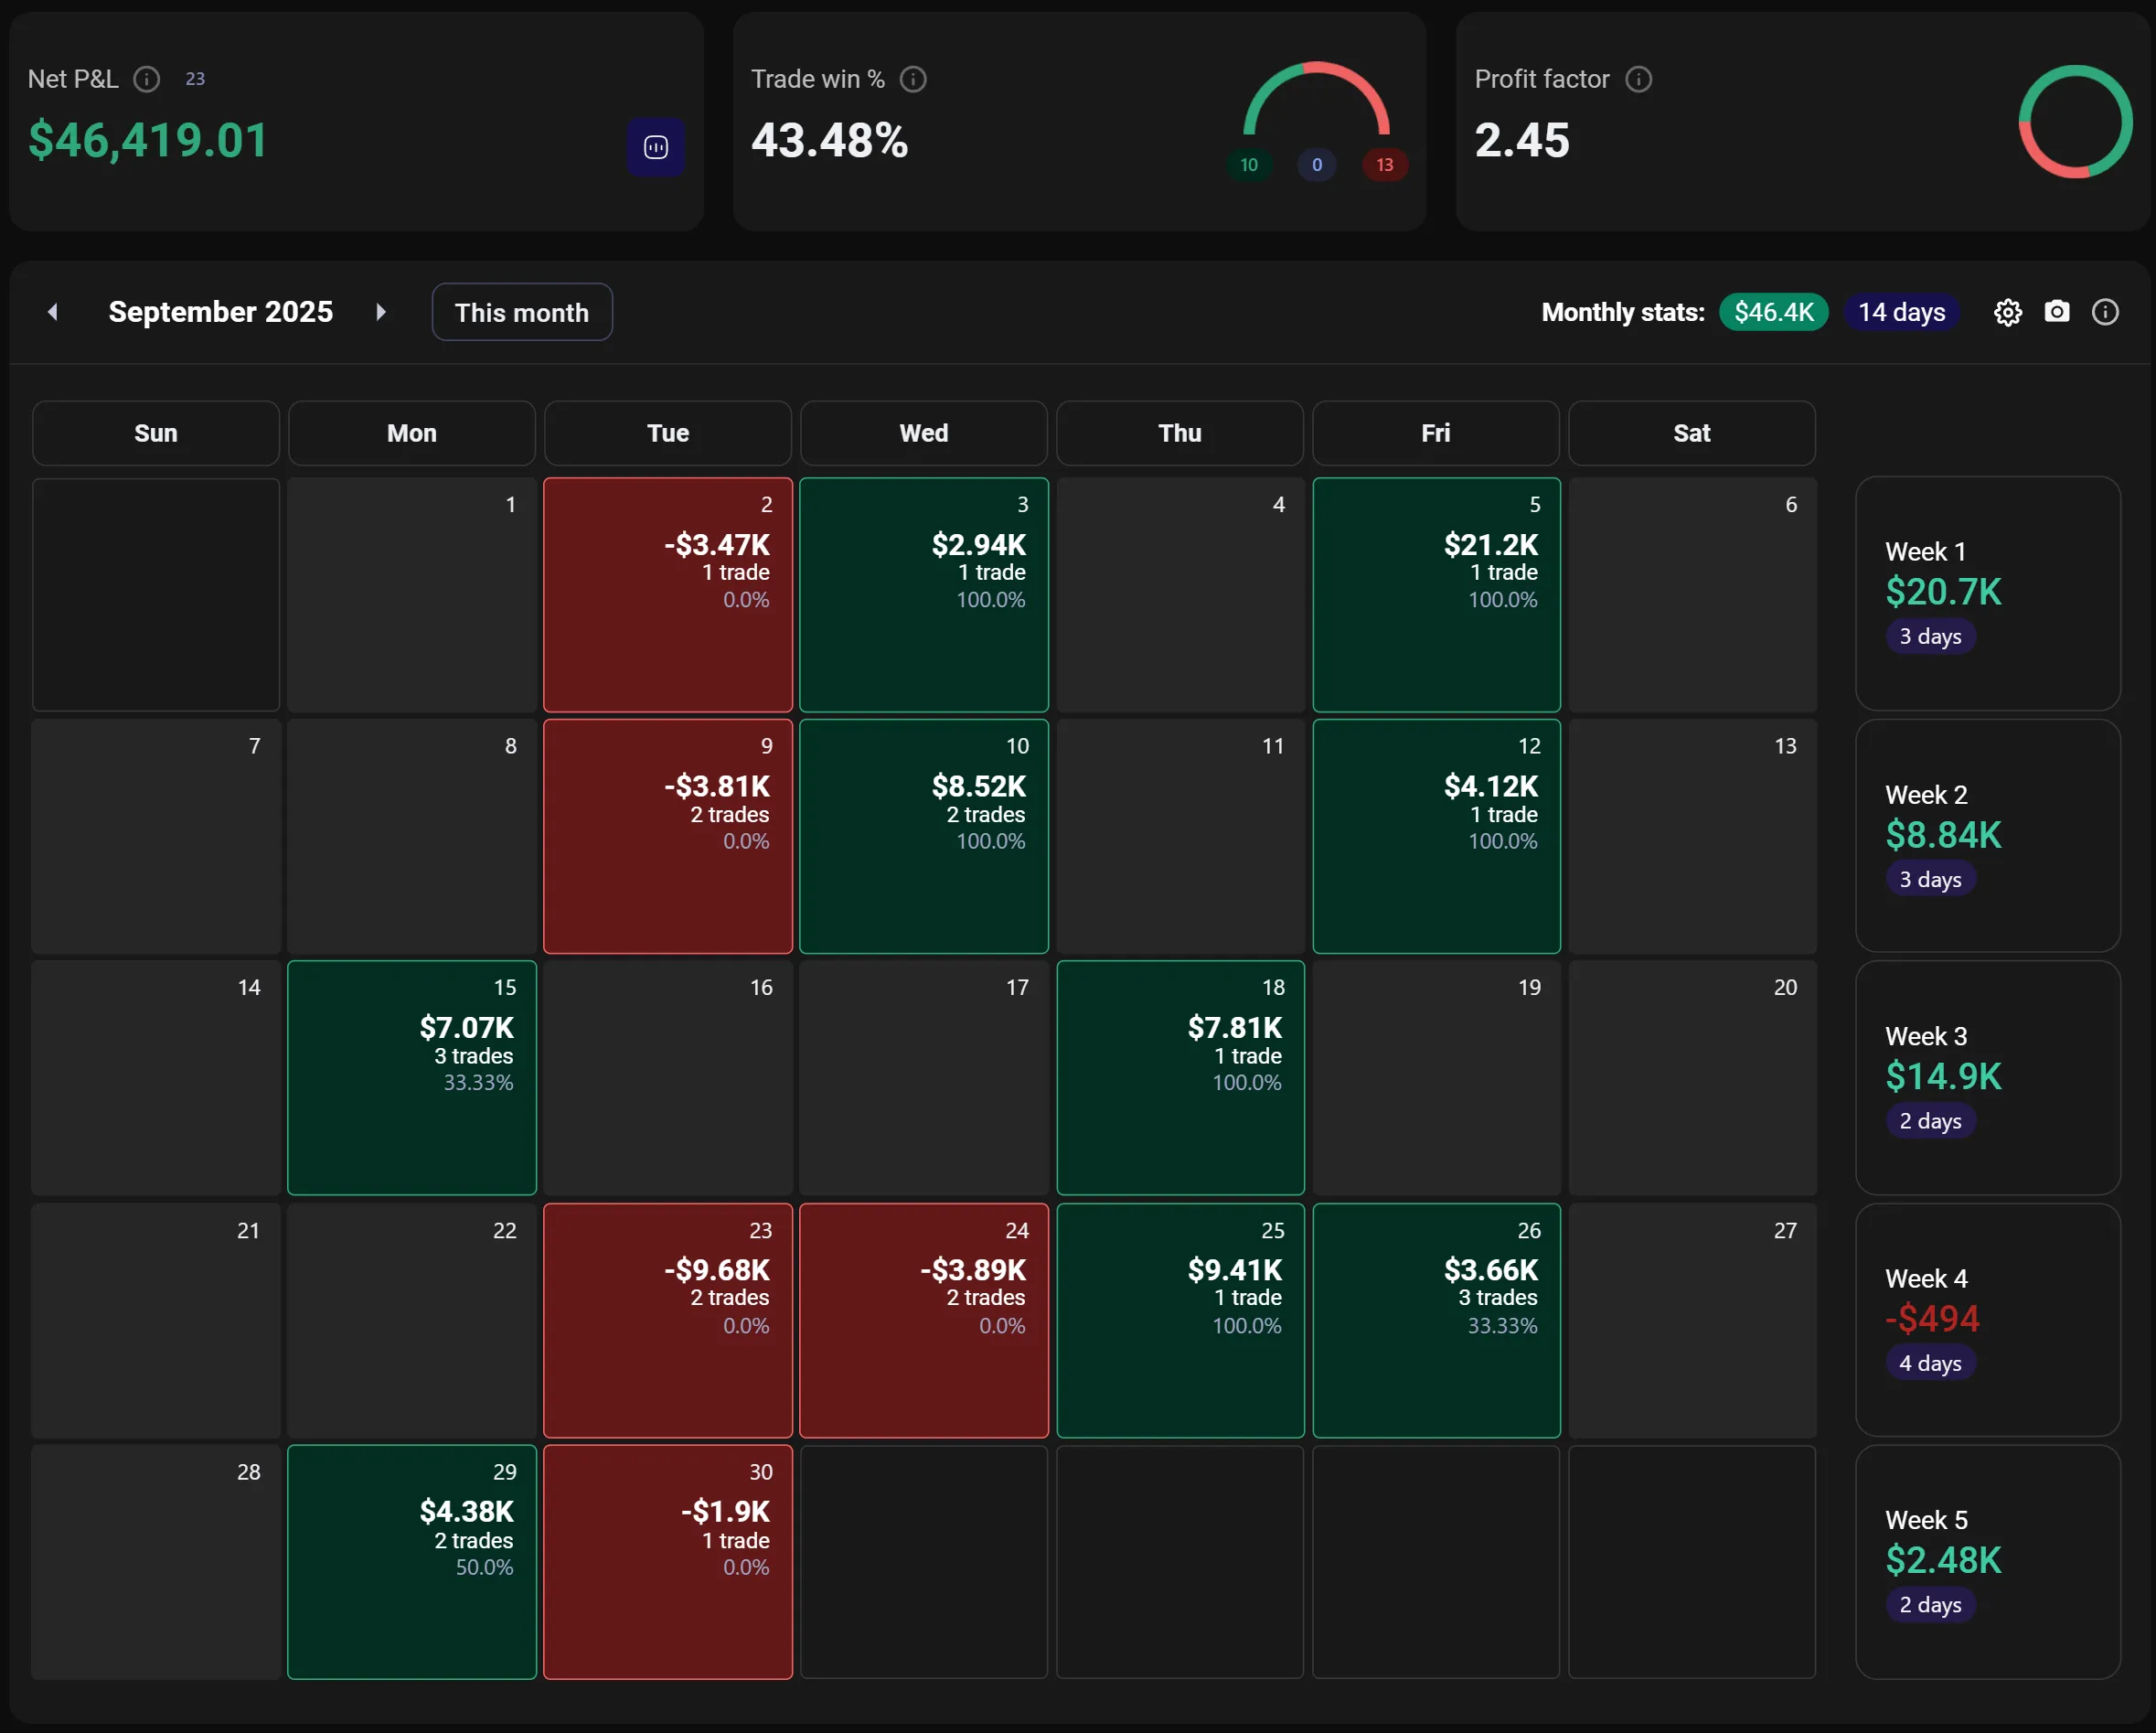The width and height of the screenshot is (2156, 1733).
Task: Click the Net P&L info icon
Action: pos(147,79)
